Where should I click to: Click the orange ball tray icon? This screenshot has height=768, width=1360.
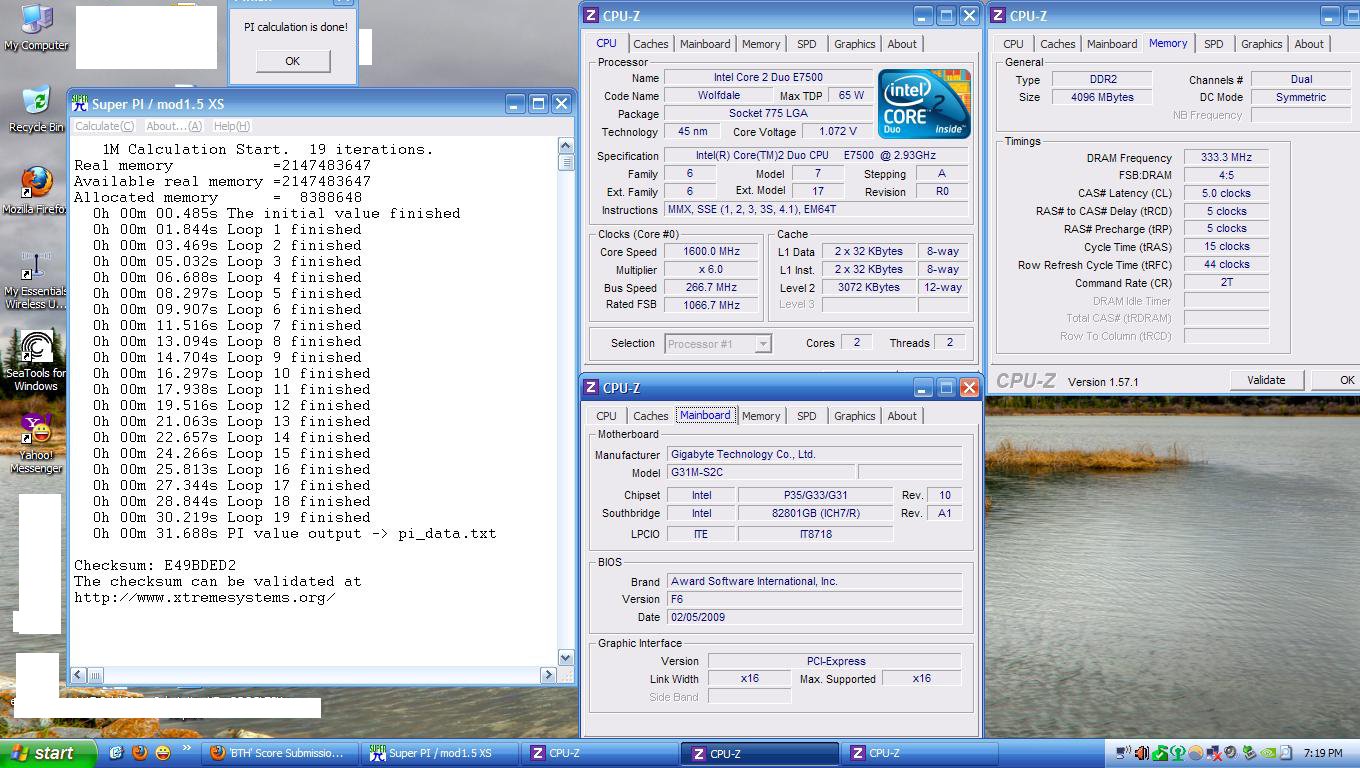point(1195,753)
